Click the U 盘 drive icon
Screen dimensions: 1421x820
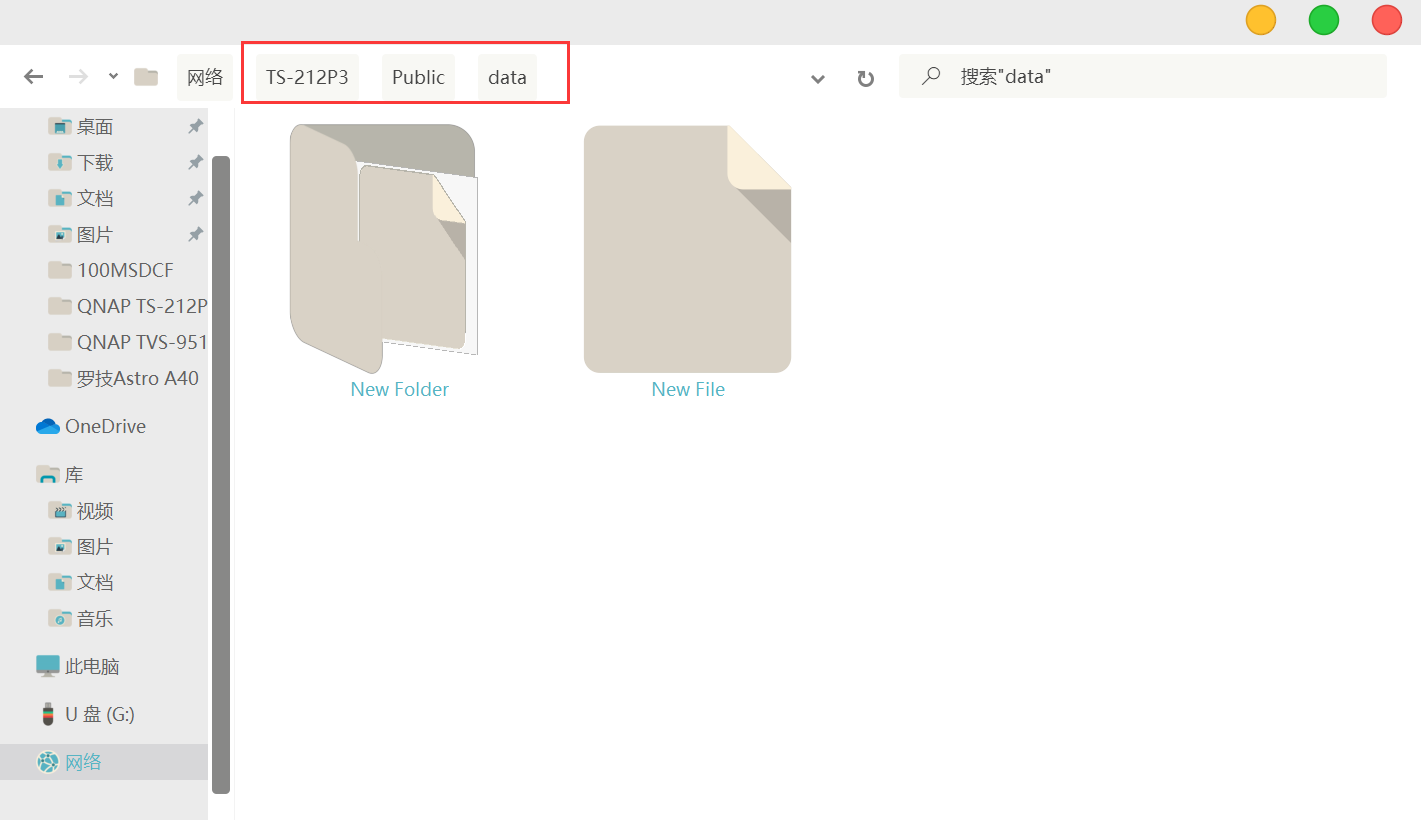click(48, 714)
